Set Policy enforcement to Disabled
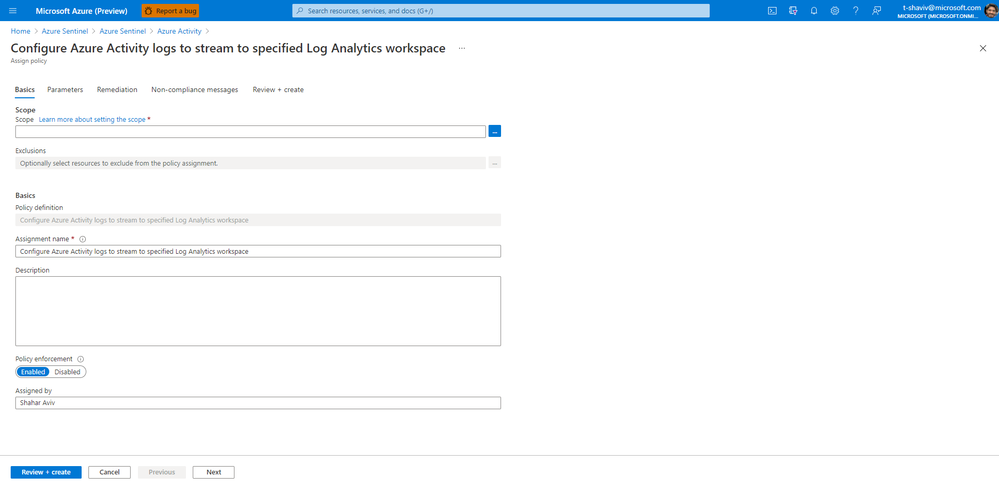The width and height of the screenshot is (999, 486). click(x=68, y=372)
